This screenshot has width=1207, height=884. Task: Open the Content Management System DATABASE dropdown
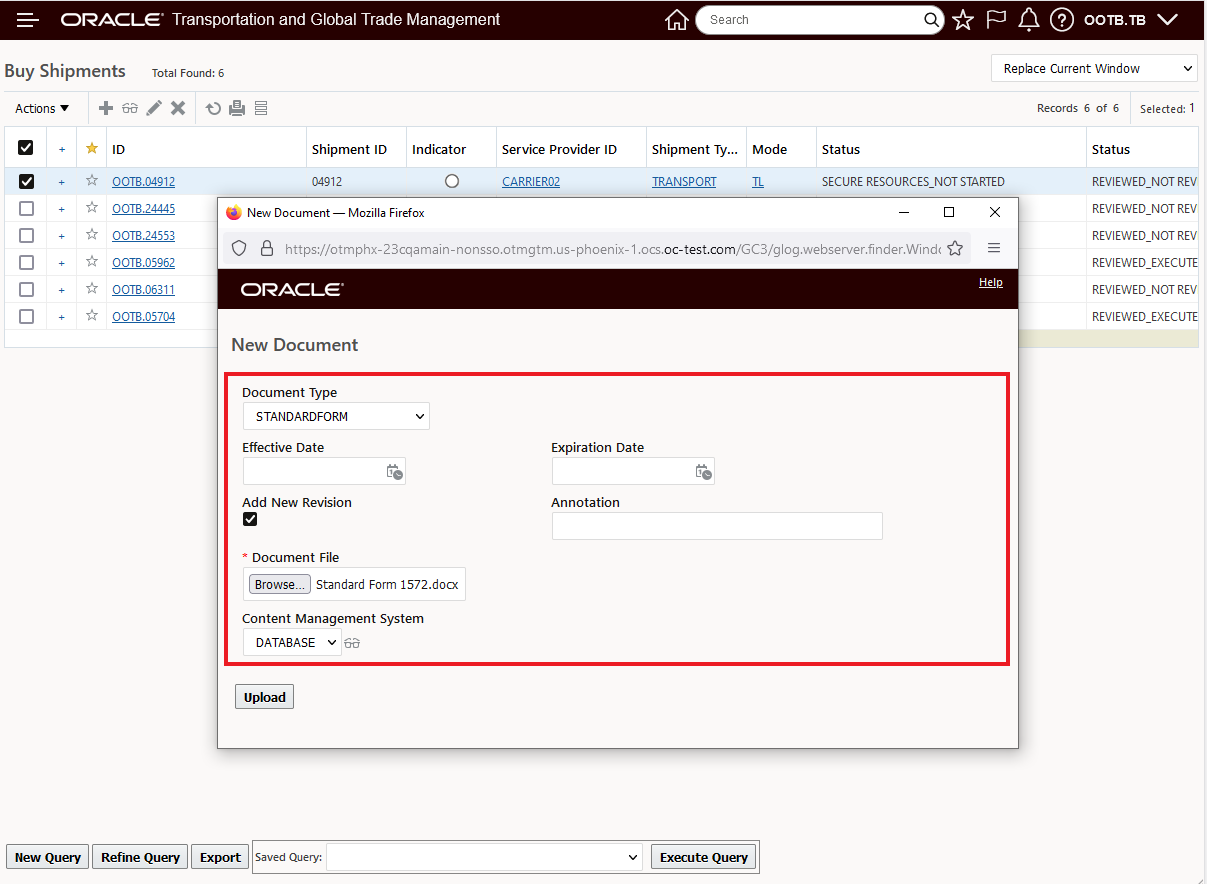tap(292, 643)
